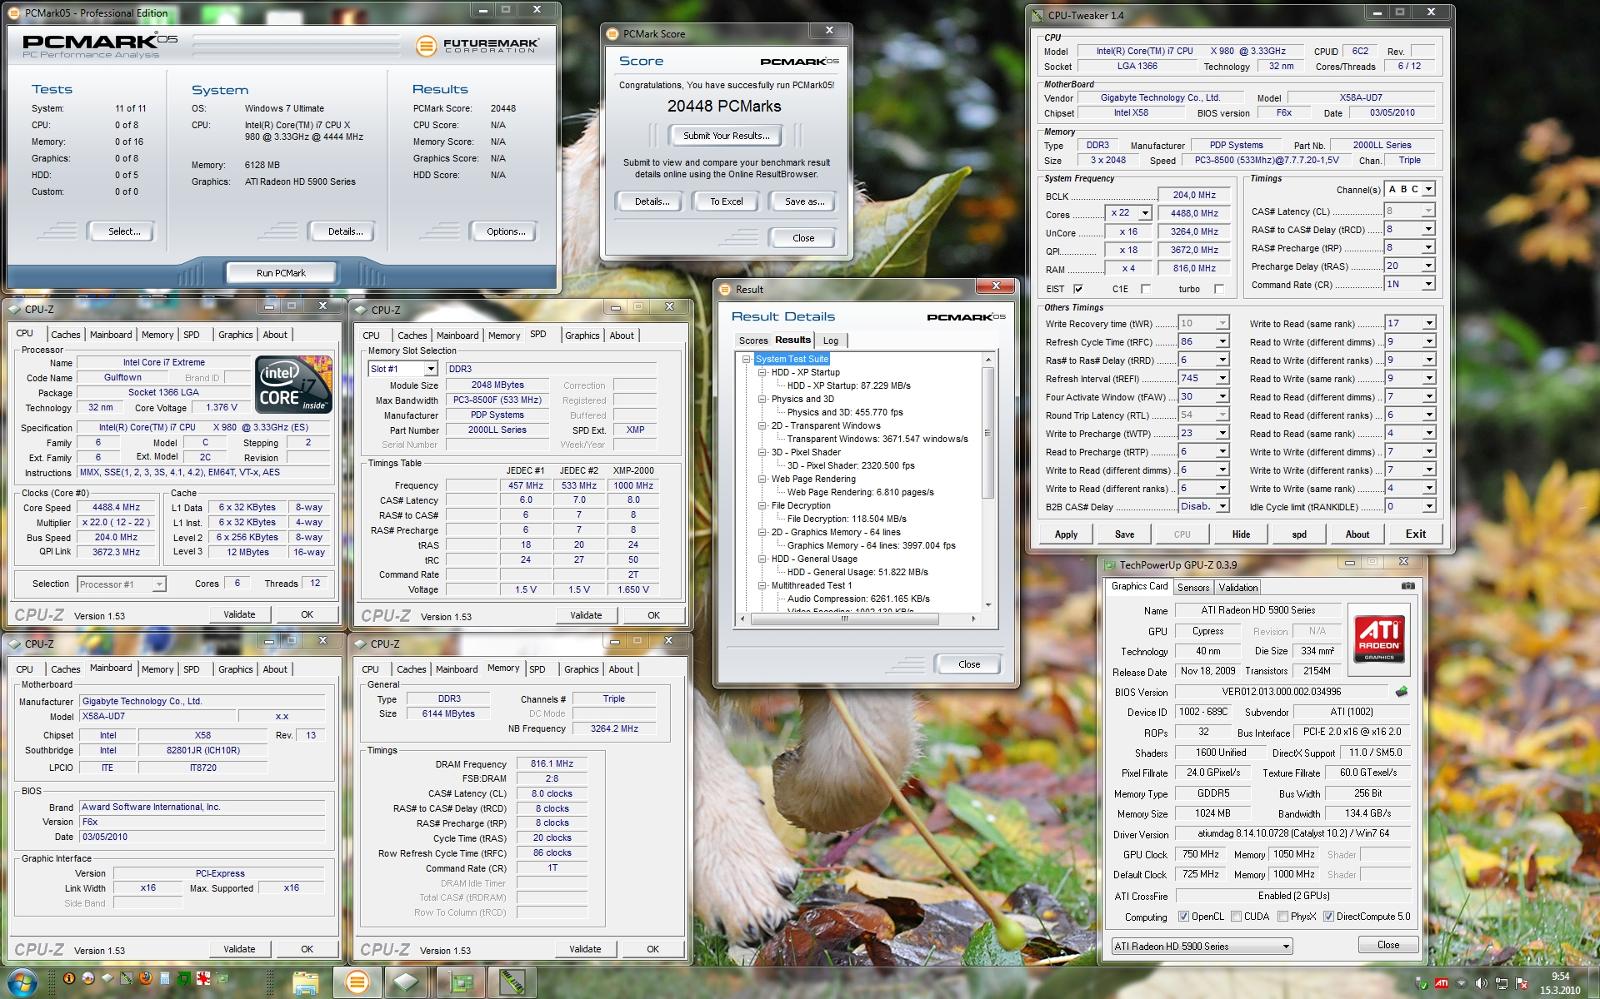
Task: Click the Intel Core i7 logo in CPU-Z
Action: tap(294, 385)
